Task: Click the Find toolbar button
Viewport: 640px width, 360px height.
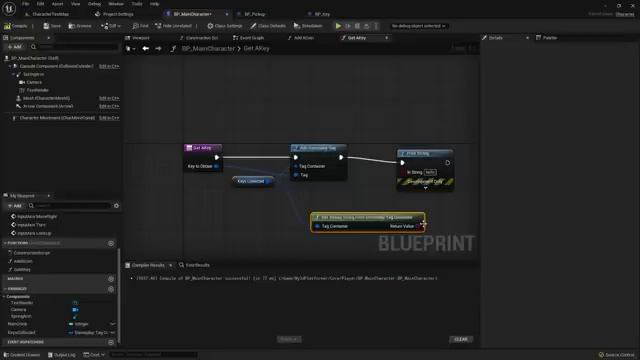Action: pyautogui.click(x=140, y=26)
